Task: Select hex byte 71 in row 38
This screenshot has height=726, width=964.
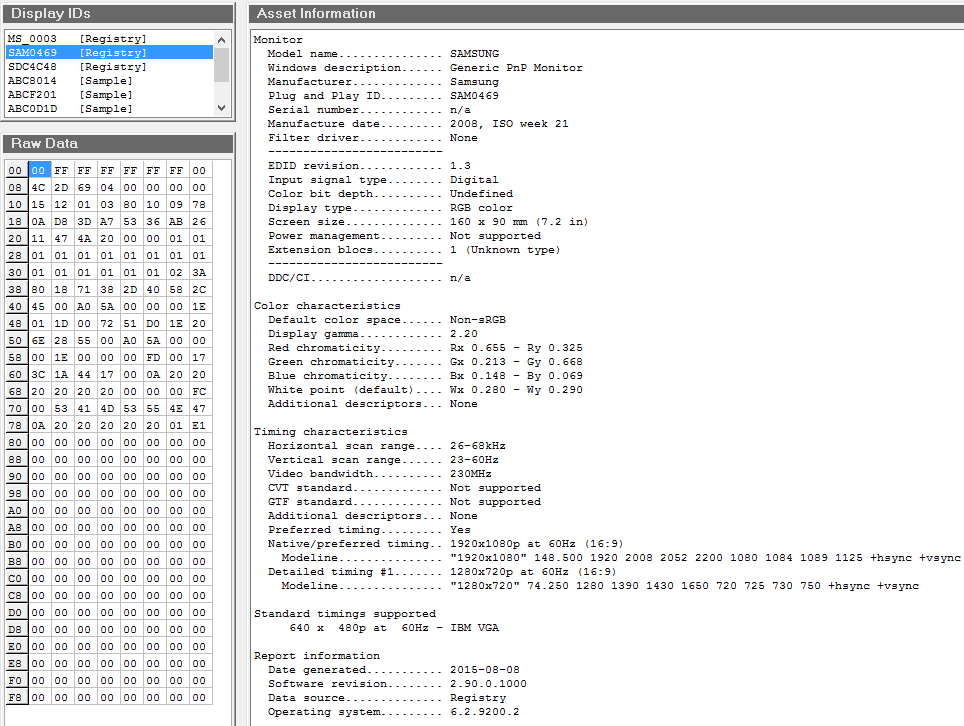Action: click(84, 290)
